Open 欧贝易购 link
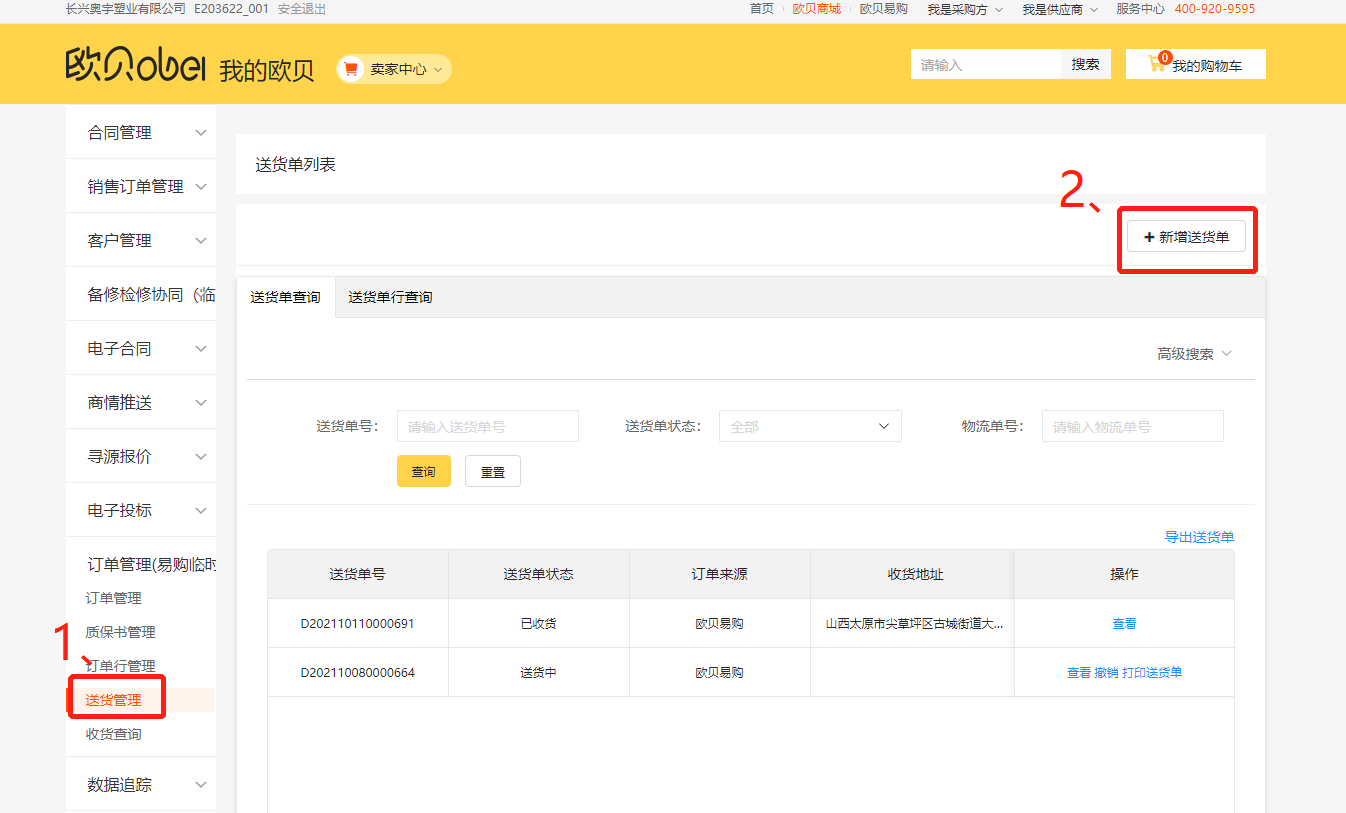This screenshot has width=1346, height=813. [884, 9]
